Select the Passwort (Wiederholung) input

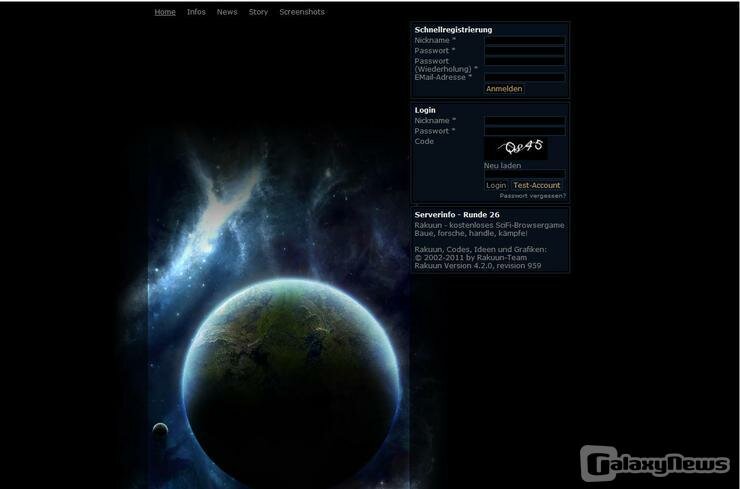tap(525, 62)
